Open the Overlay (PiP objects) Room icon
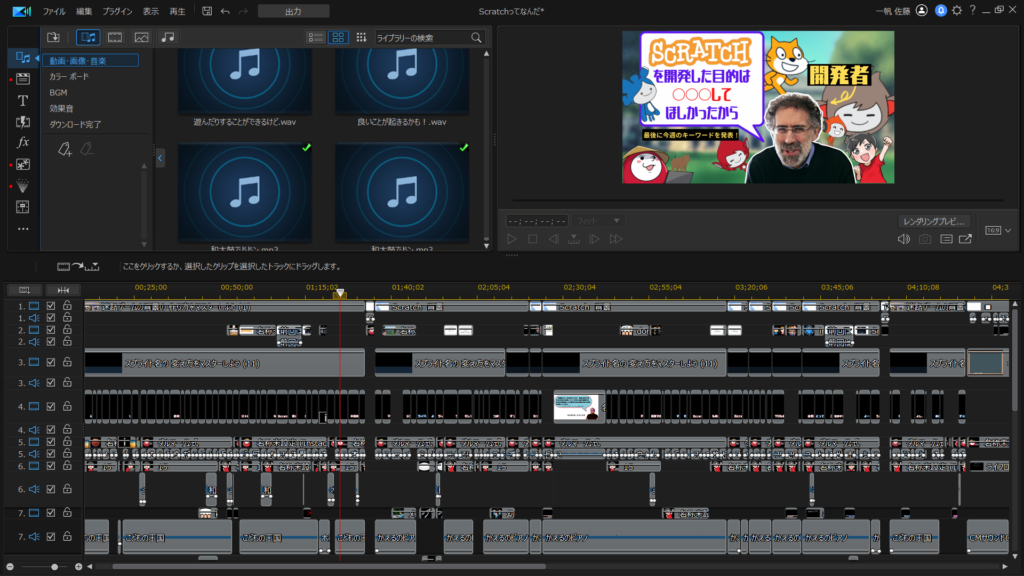This screenshot has height=576, width=1024. click(x=23, y=165)
